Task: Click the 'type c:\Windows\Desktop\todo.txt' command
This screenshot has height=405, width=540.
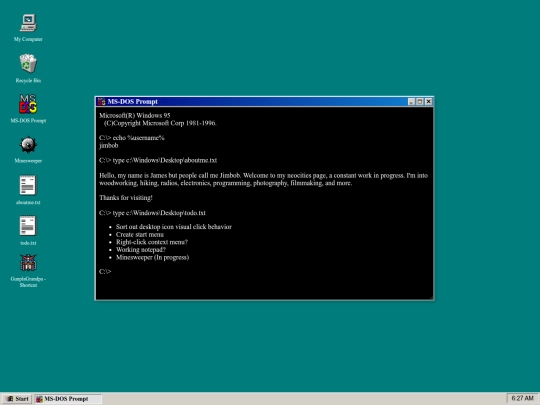Action: click(152, 213)
